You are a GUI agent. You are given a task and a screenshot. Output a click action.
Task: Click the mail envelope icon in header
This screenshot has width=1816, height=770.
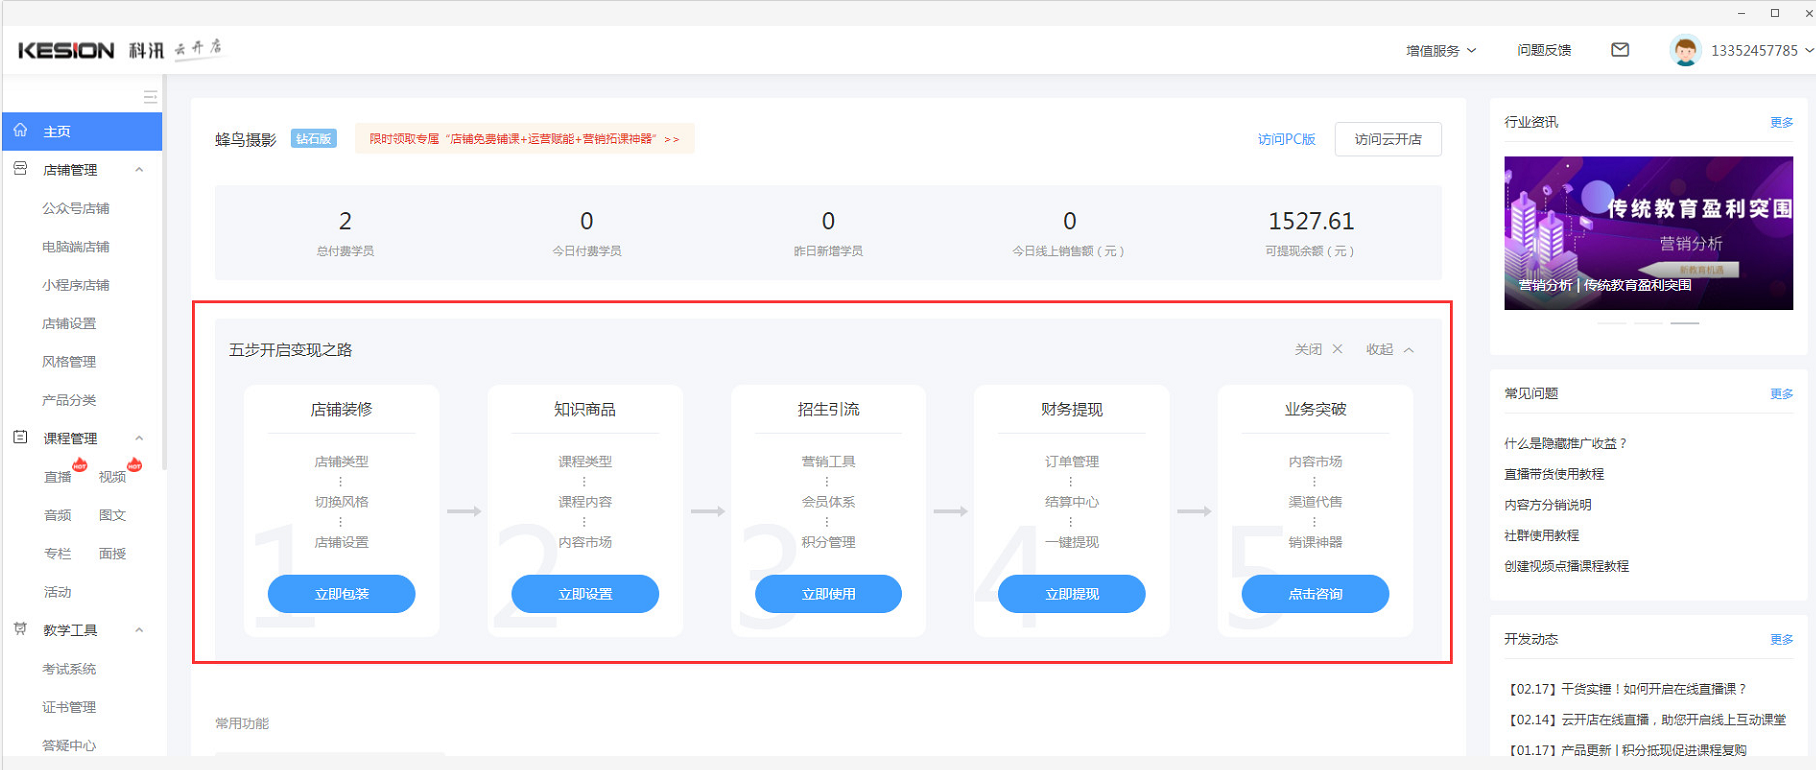click(x=1620, y=50)
